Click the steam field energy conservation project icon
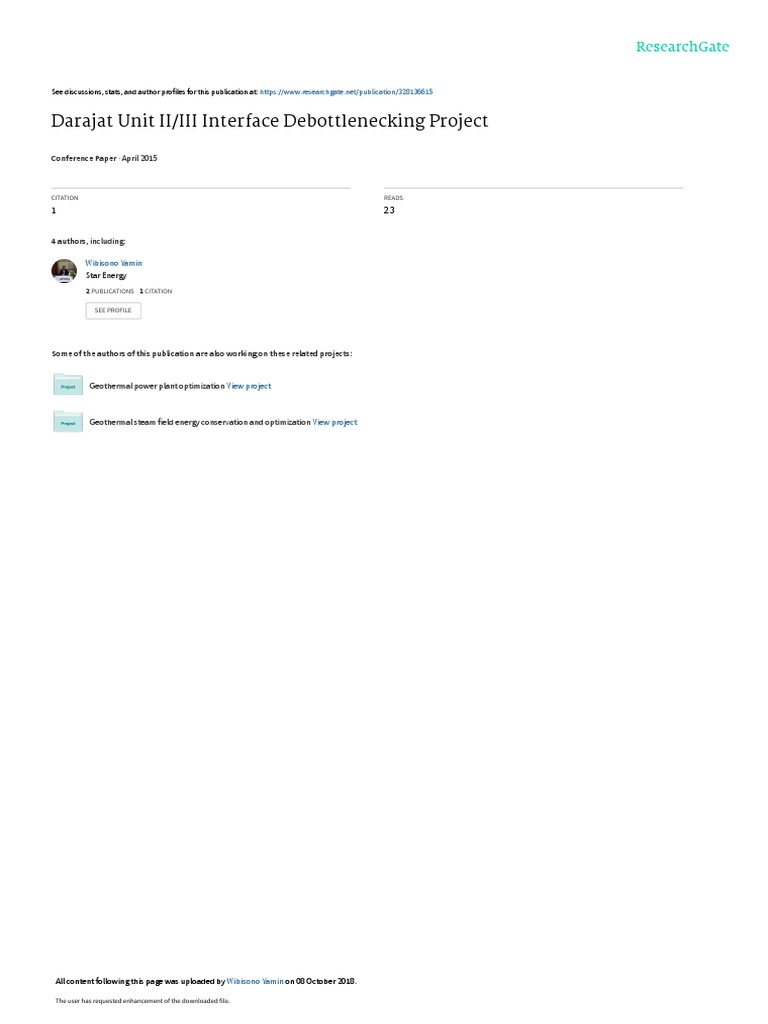Viewport: 768px width, 1024px height. click(x=68, y=421)
